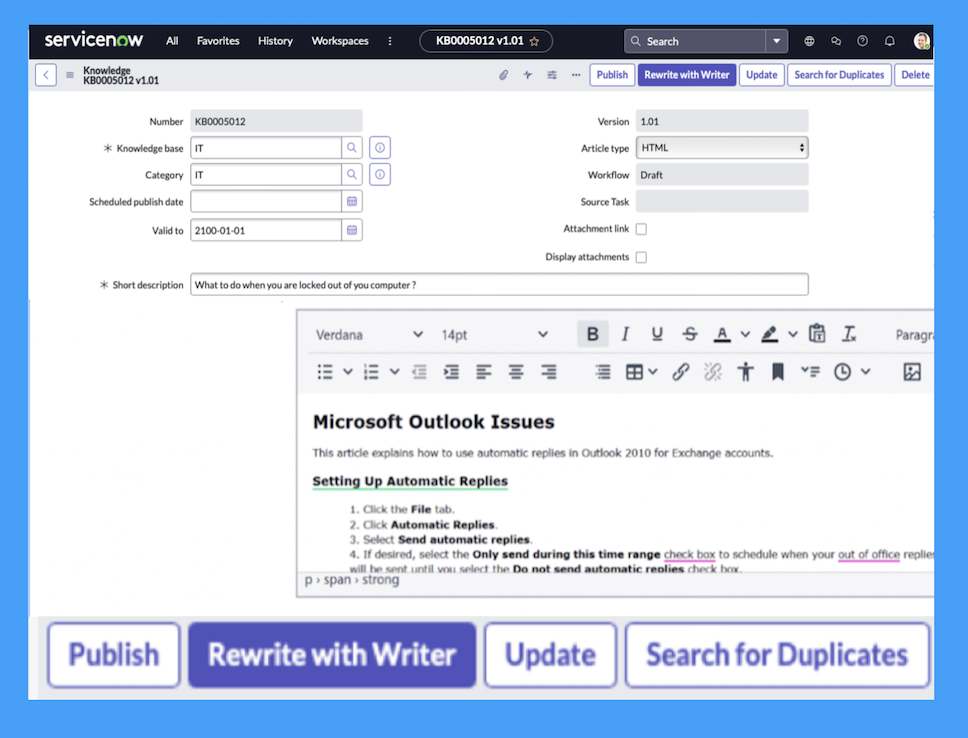The width and height of the screenshot is (968, 738).
Task: Click the notification bell icon
Action: tap(889, 41)
